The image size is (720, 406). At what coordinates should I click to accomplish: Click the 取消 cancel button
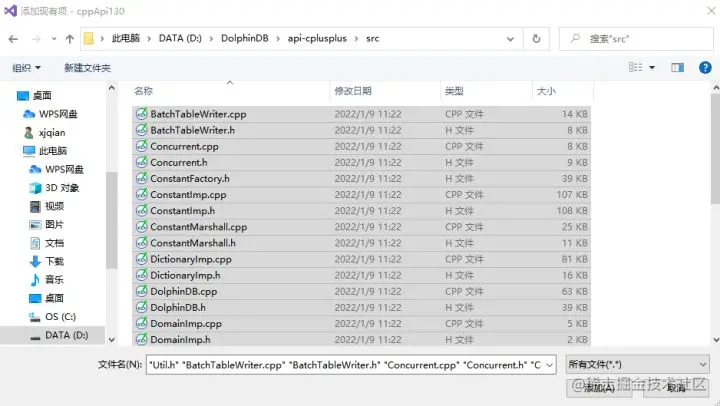click(x=676, y=388)
